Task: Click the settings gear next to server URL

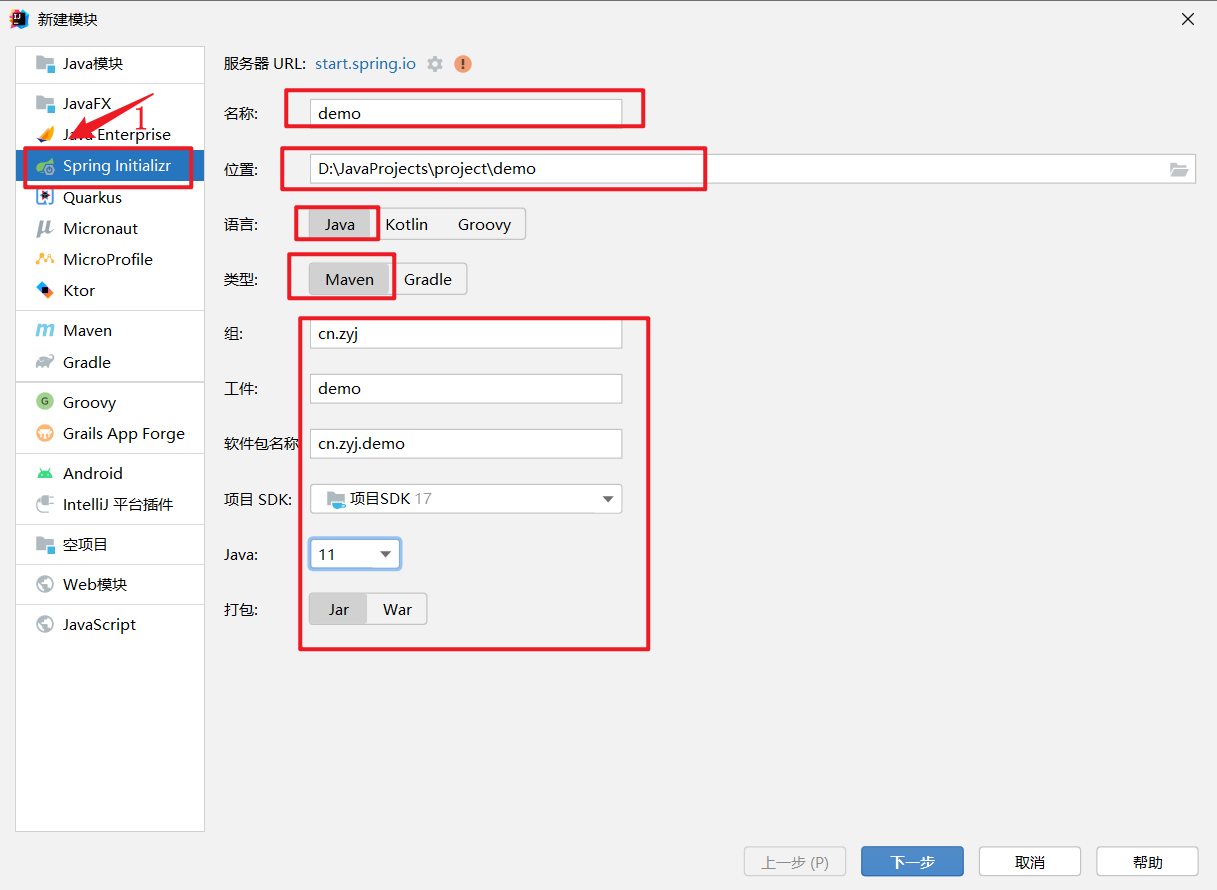Action: [x=435, y=64]
